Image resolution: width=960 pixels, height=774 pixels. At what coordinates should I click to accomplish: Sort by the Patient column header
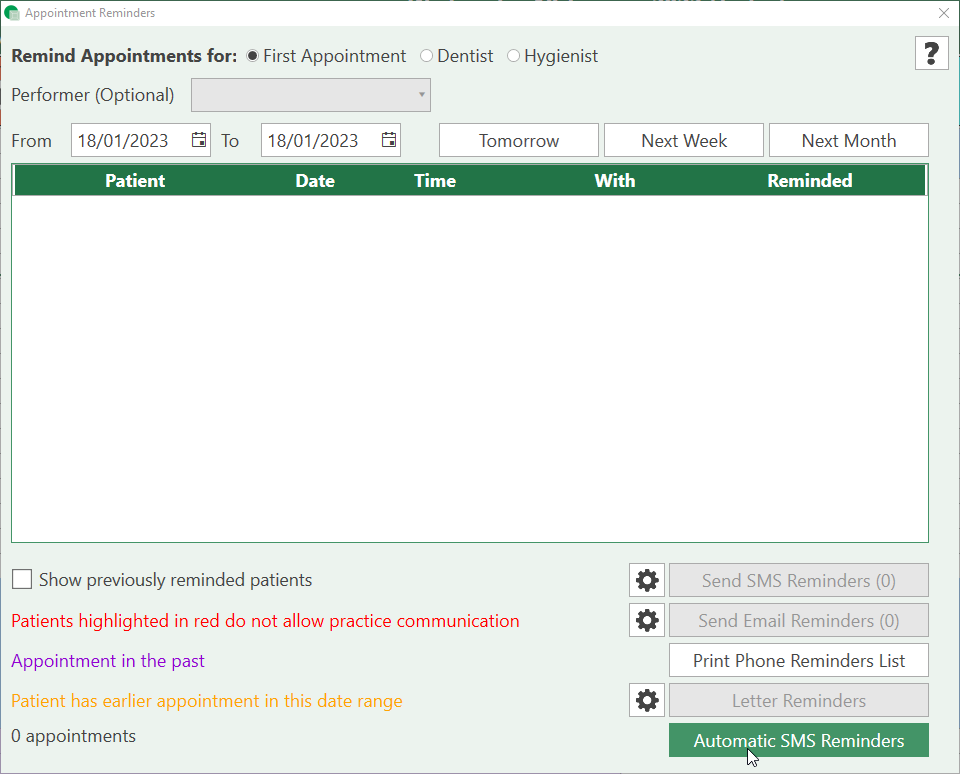coord(135,181)
